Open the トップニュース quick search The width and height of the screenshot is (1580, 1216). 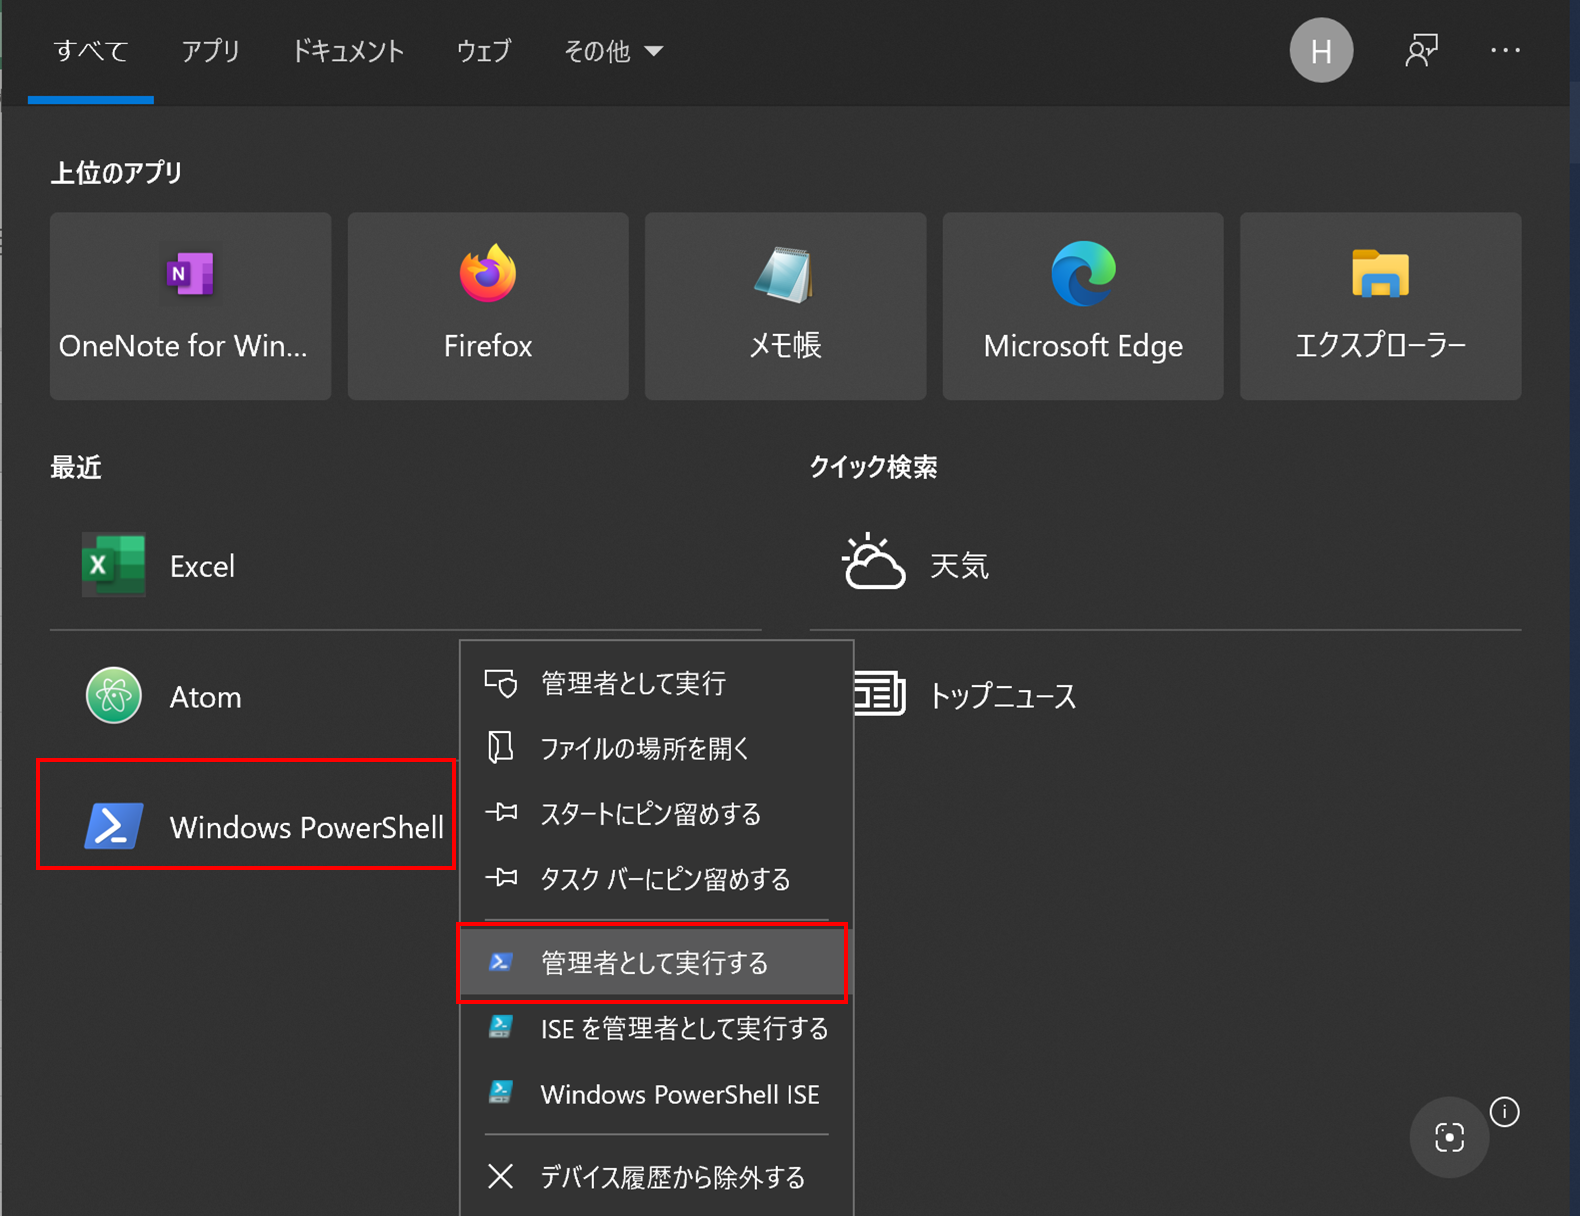[1188, 696]
